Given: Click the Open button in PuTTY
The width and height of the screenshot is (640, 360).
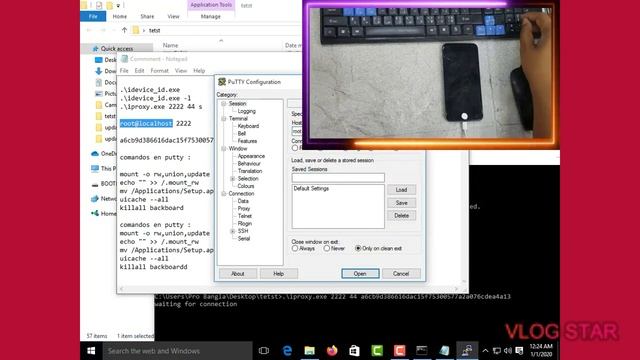Looking at the screenshot, I should coord(360,273).
